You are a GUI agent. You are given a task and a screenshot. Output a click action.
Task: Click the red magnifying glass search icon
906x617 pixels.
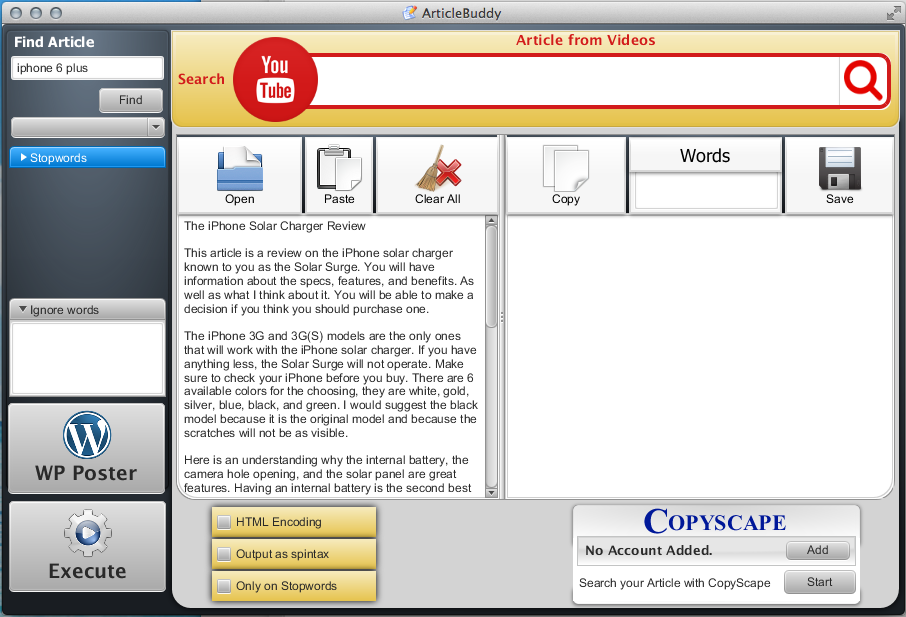pyautogui.click(x=863, y=80)
